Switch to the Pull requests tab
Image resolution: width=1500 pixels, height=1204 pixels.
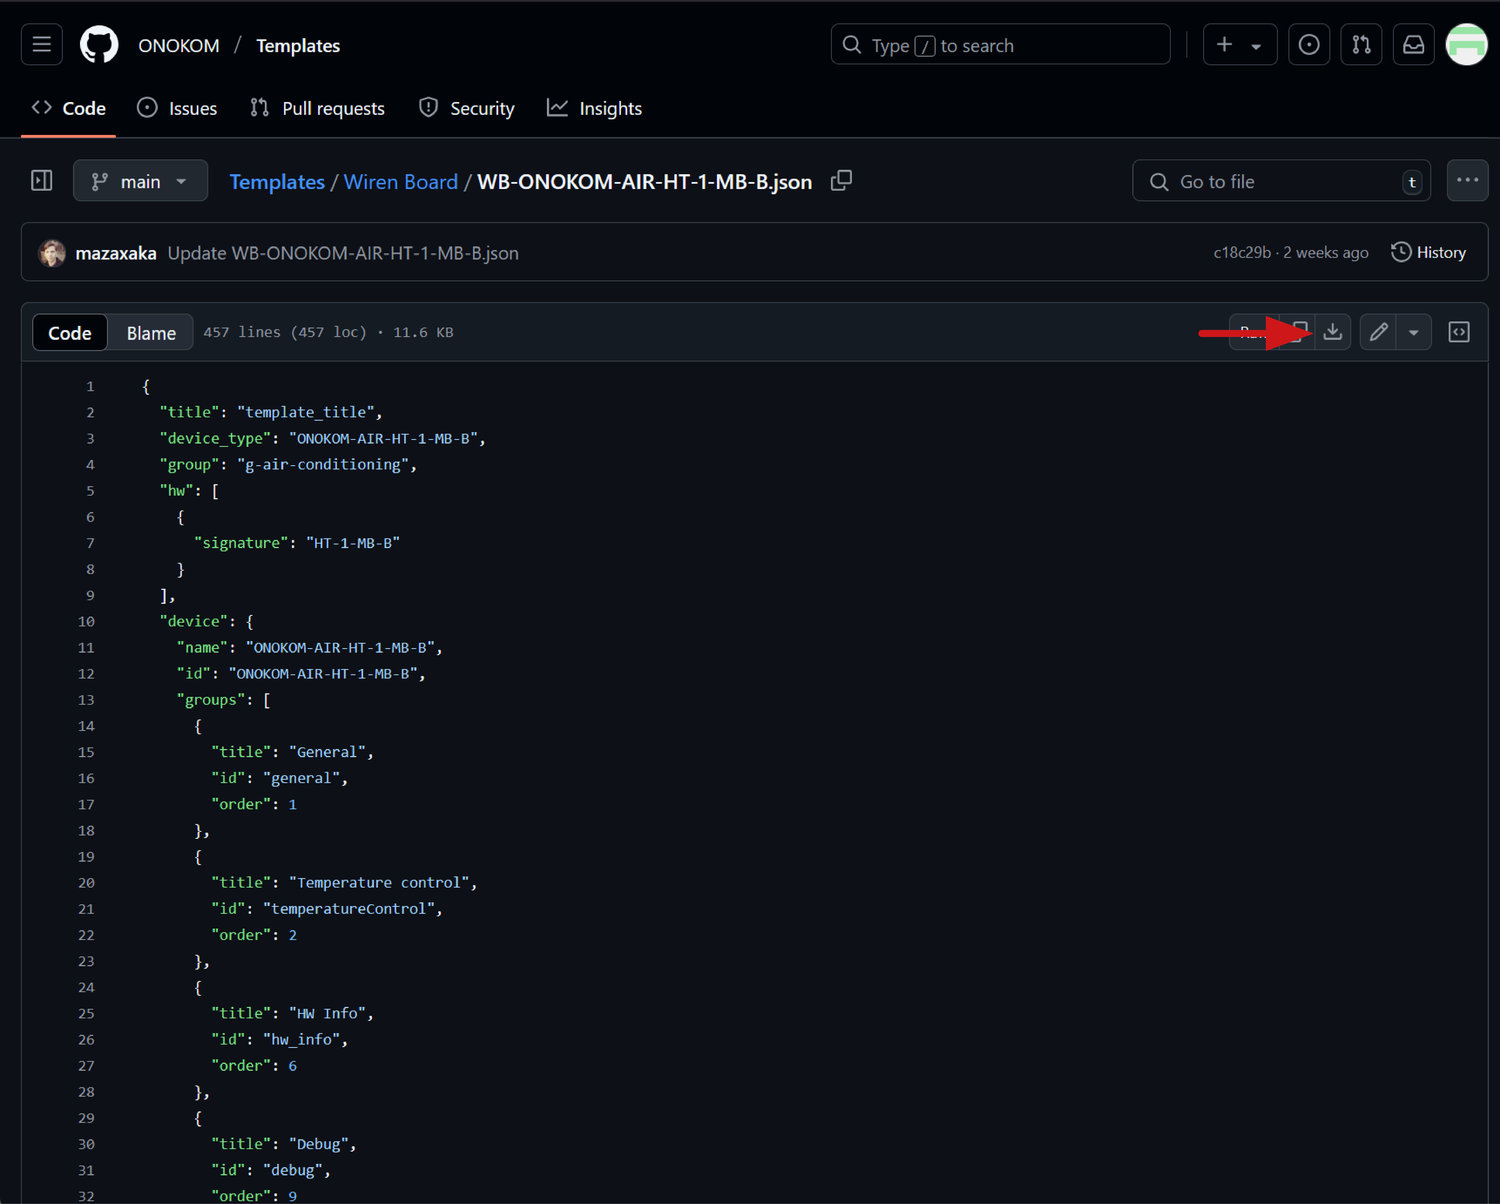click(x=317, y=108)
